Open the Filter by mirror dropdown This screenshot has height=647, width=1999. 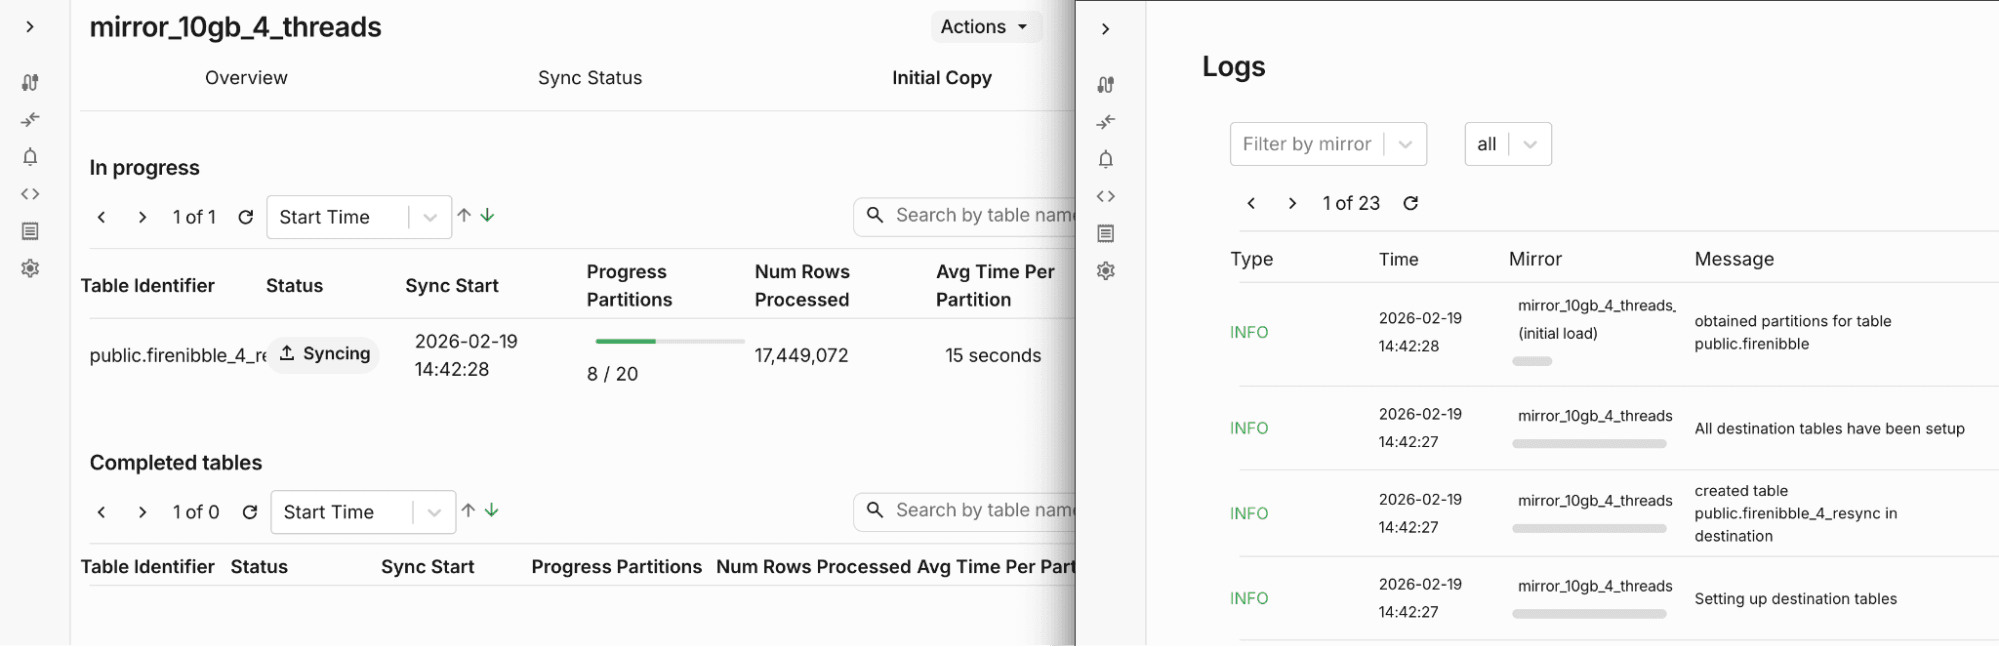point(1327,144)
